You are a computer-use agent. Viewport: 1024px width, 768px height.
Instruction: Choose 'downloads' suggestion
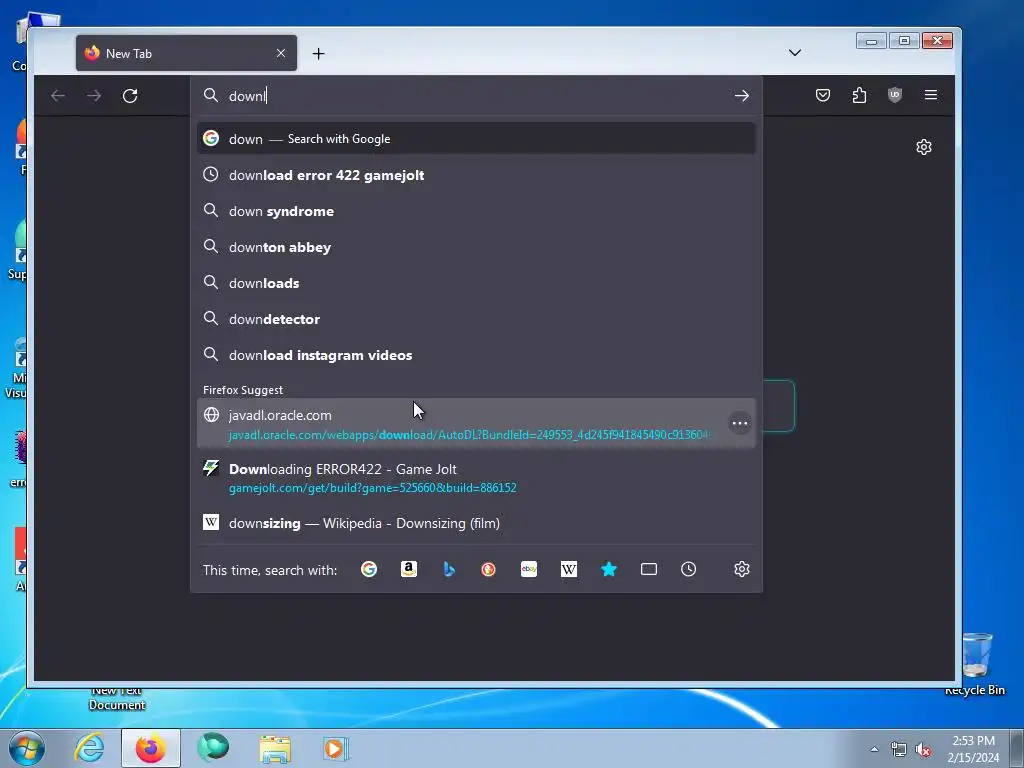[x=476, y=283]
